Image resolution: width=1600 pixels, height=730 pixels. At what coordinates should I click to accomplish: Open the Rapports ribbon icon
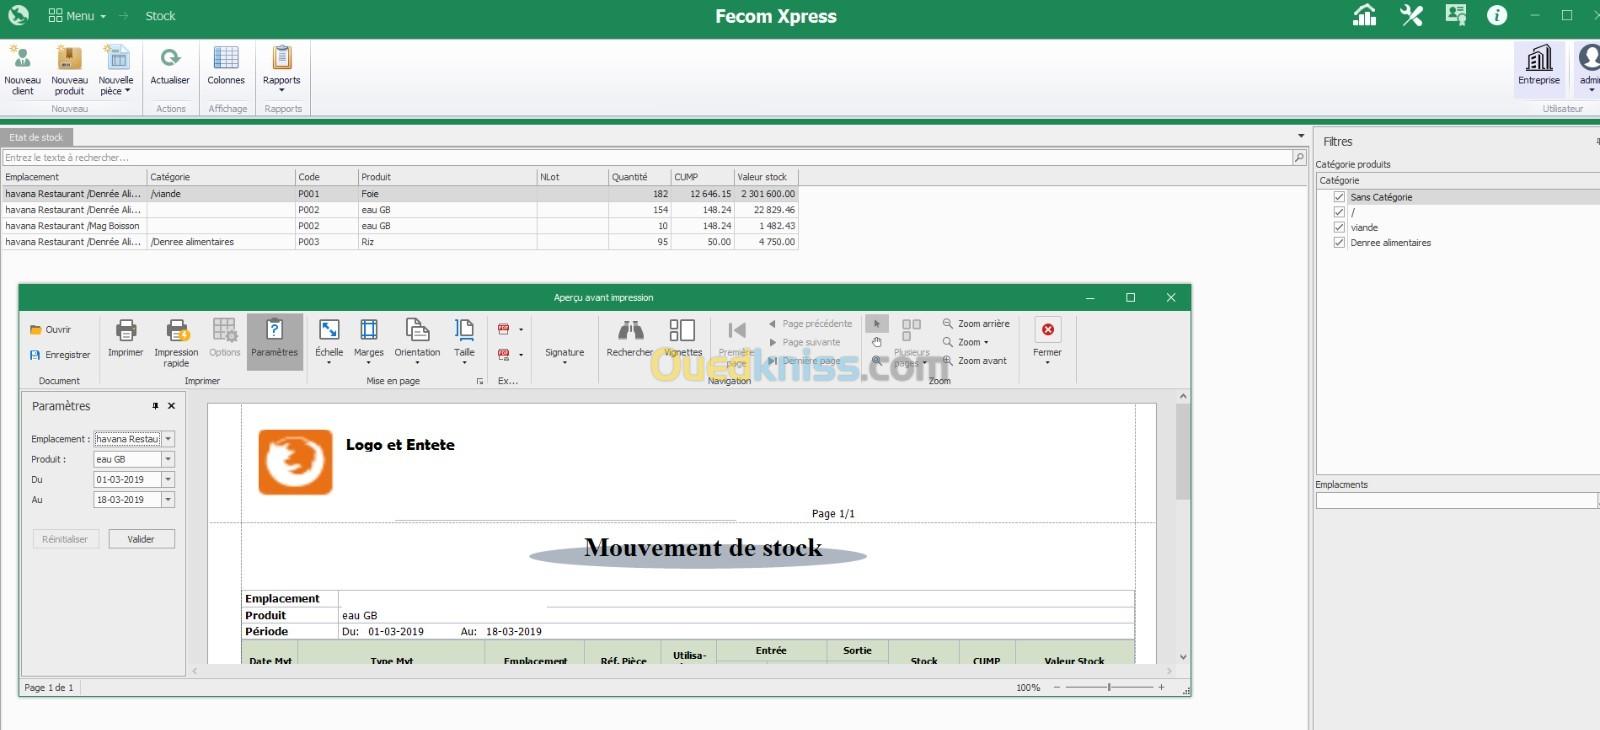(282, 58)
